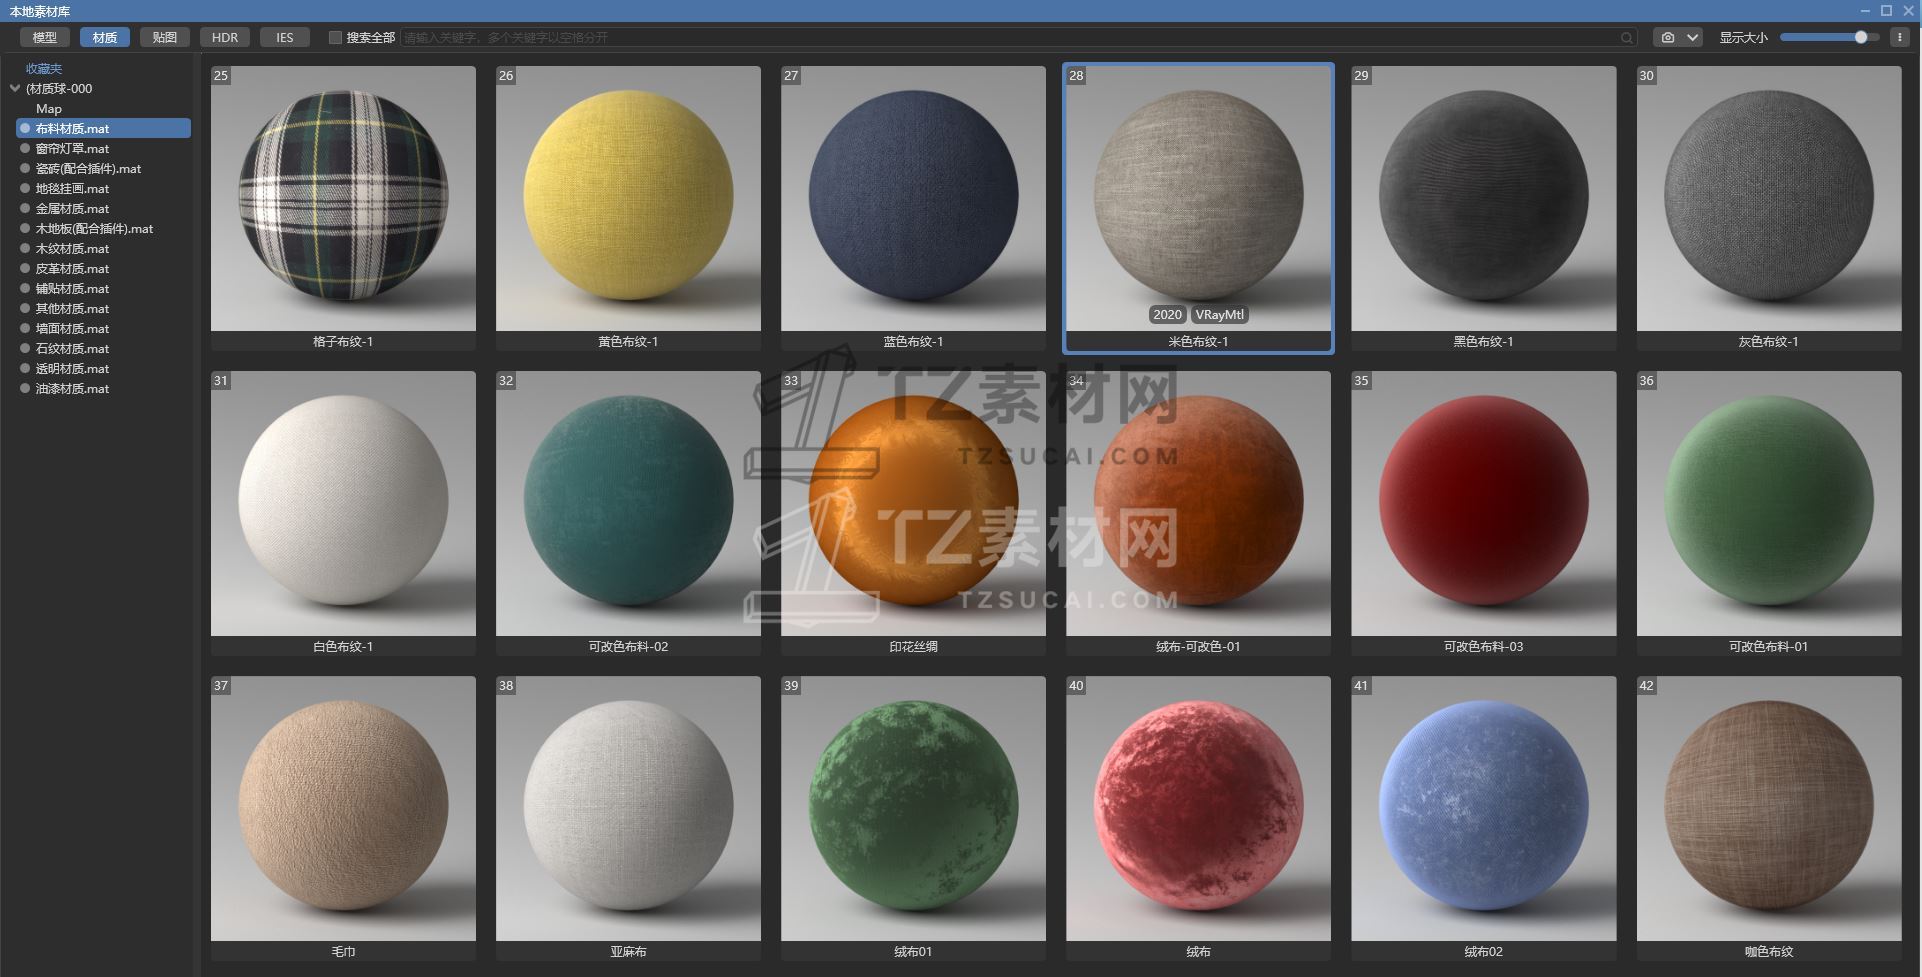The image size is (1922, 977).
Task: Open the three-dot more options menu
Action: [x=1901, y=38]
